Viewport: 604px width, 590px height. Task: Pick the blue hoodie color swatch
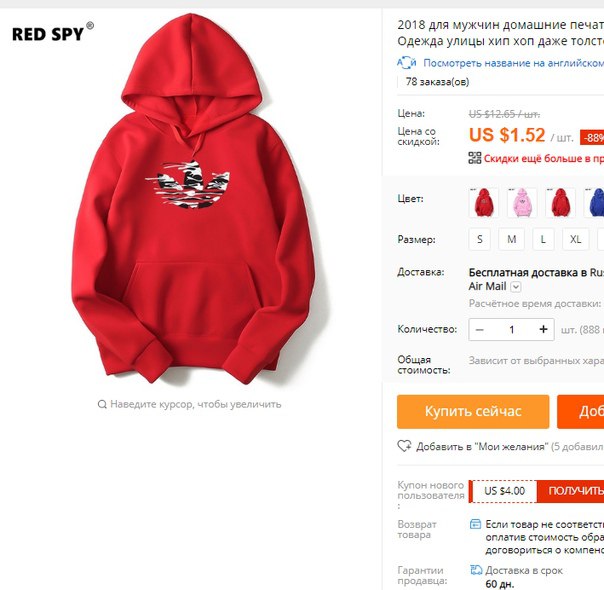pos(594,202)
